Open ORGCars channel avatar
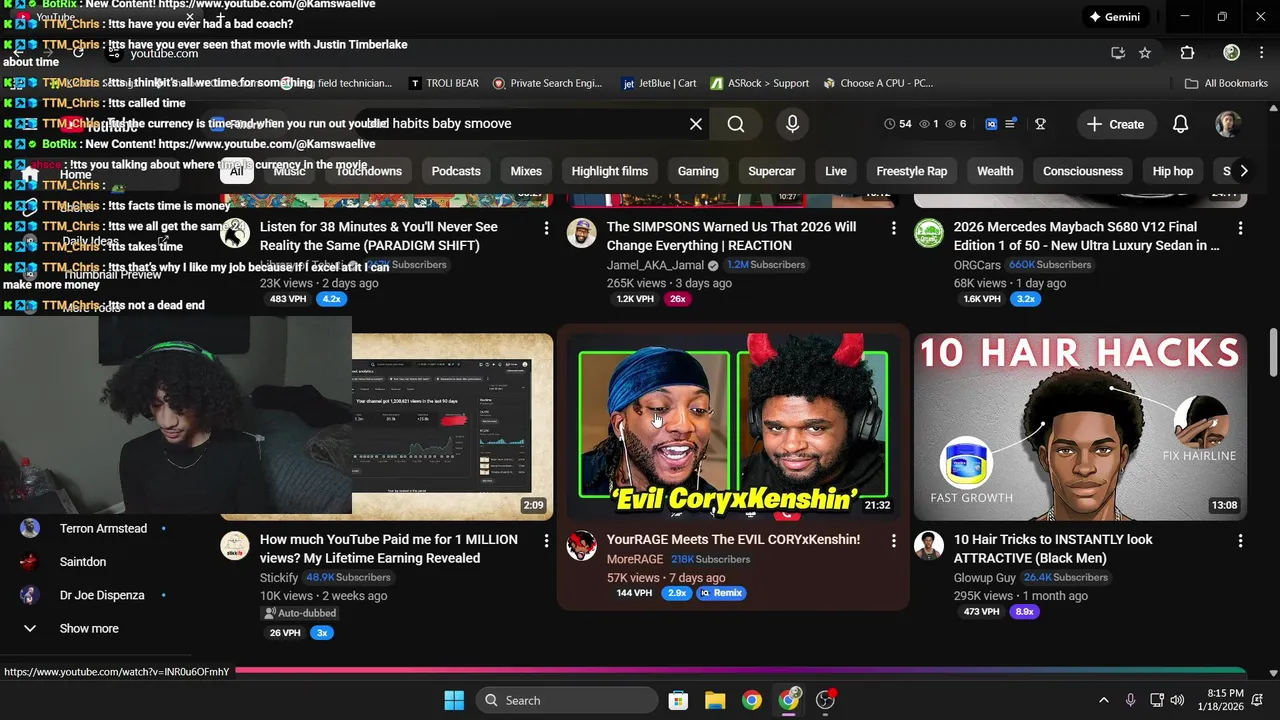Viewport: 1280px width, 720px height. coord(929,233)
